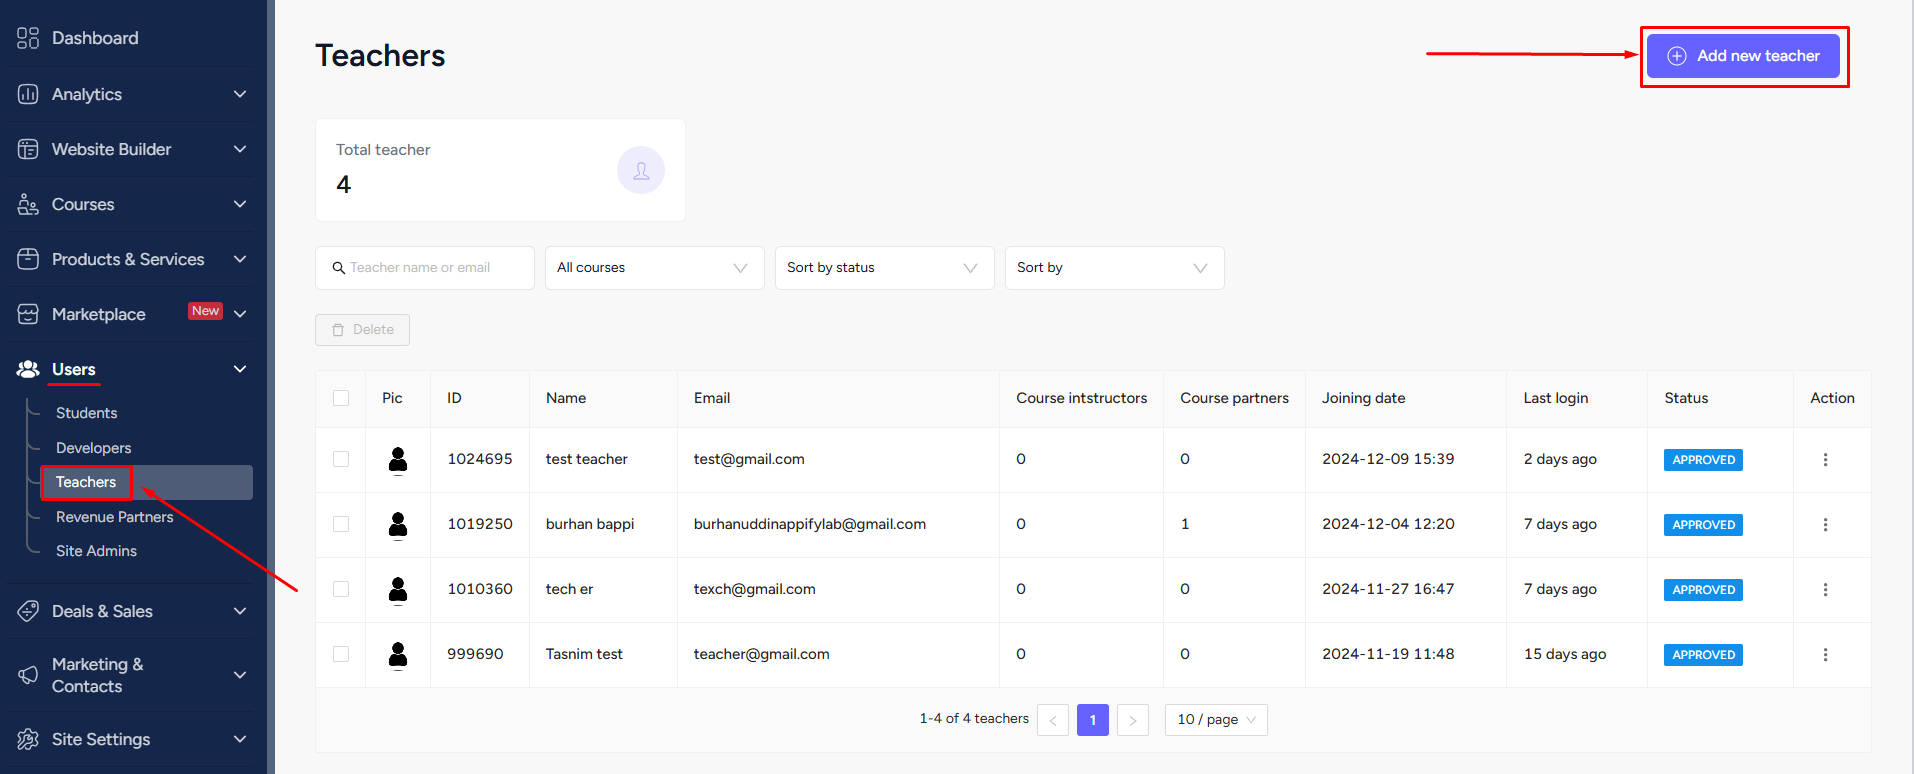1914x774 pixels.
Task: Click email test@gmail.com
Action: click(x=749, y=459)
